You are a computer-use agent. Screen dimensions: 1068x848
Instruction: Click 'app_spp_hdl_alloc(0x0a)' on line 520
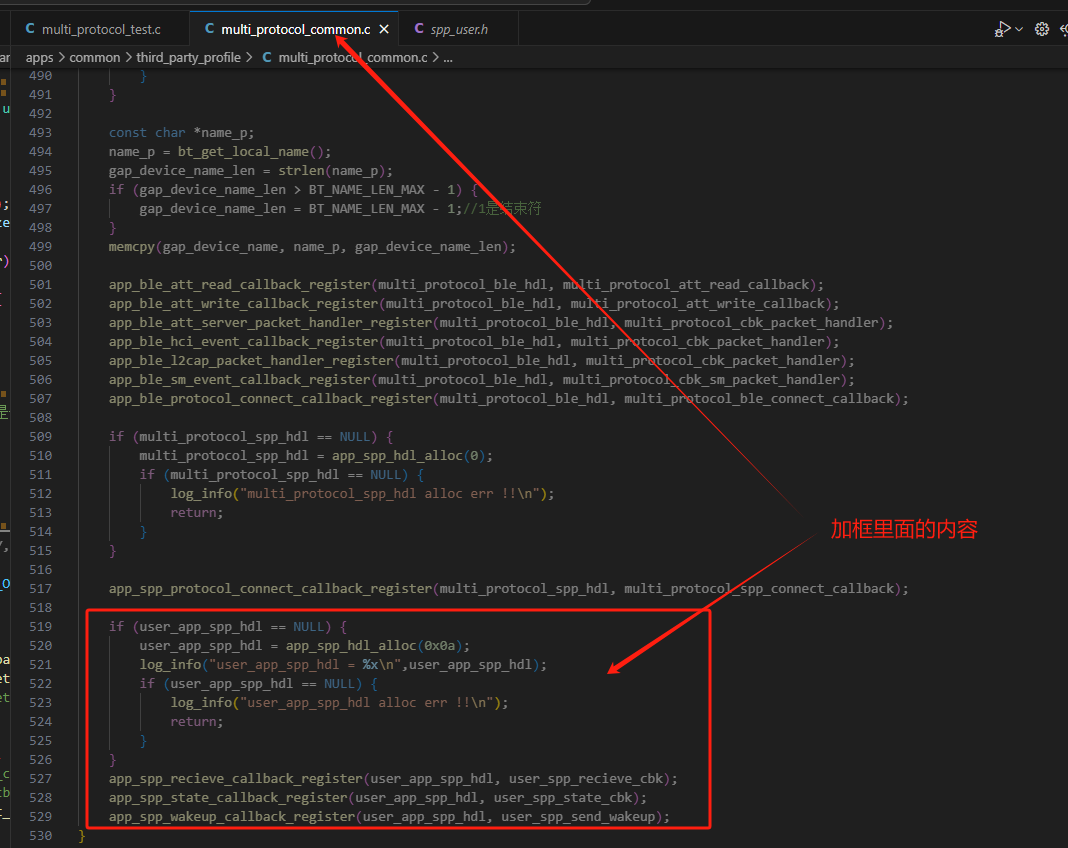376,646
